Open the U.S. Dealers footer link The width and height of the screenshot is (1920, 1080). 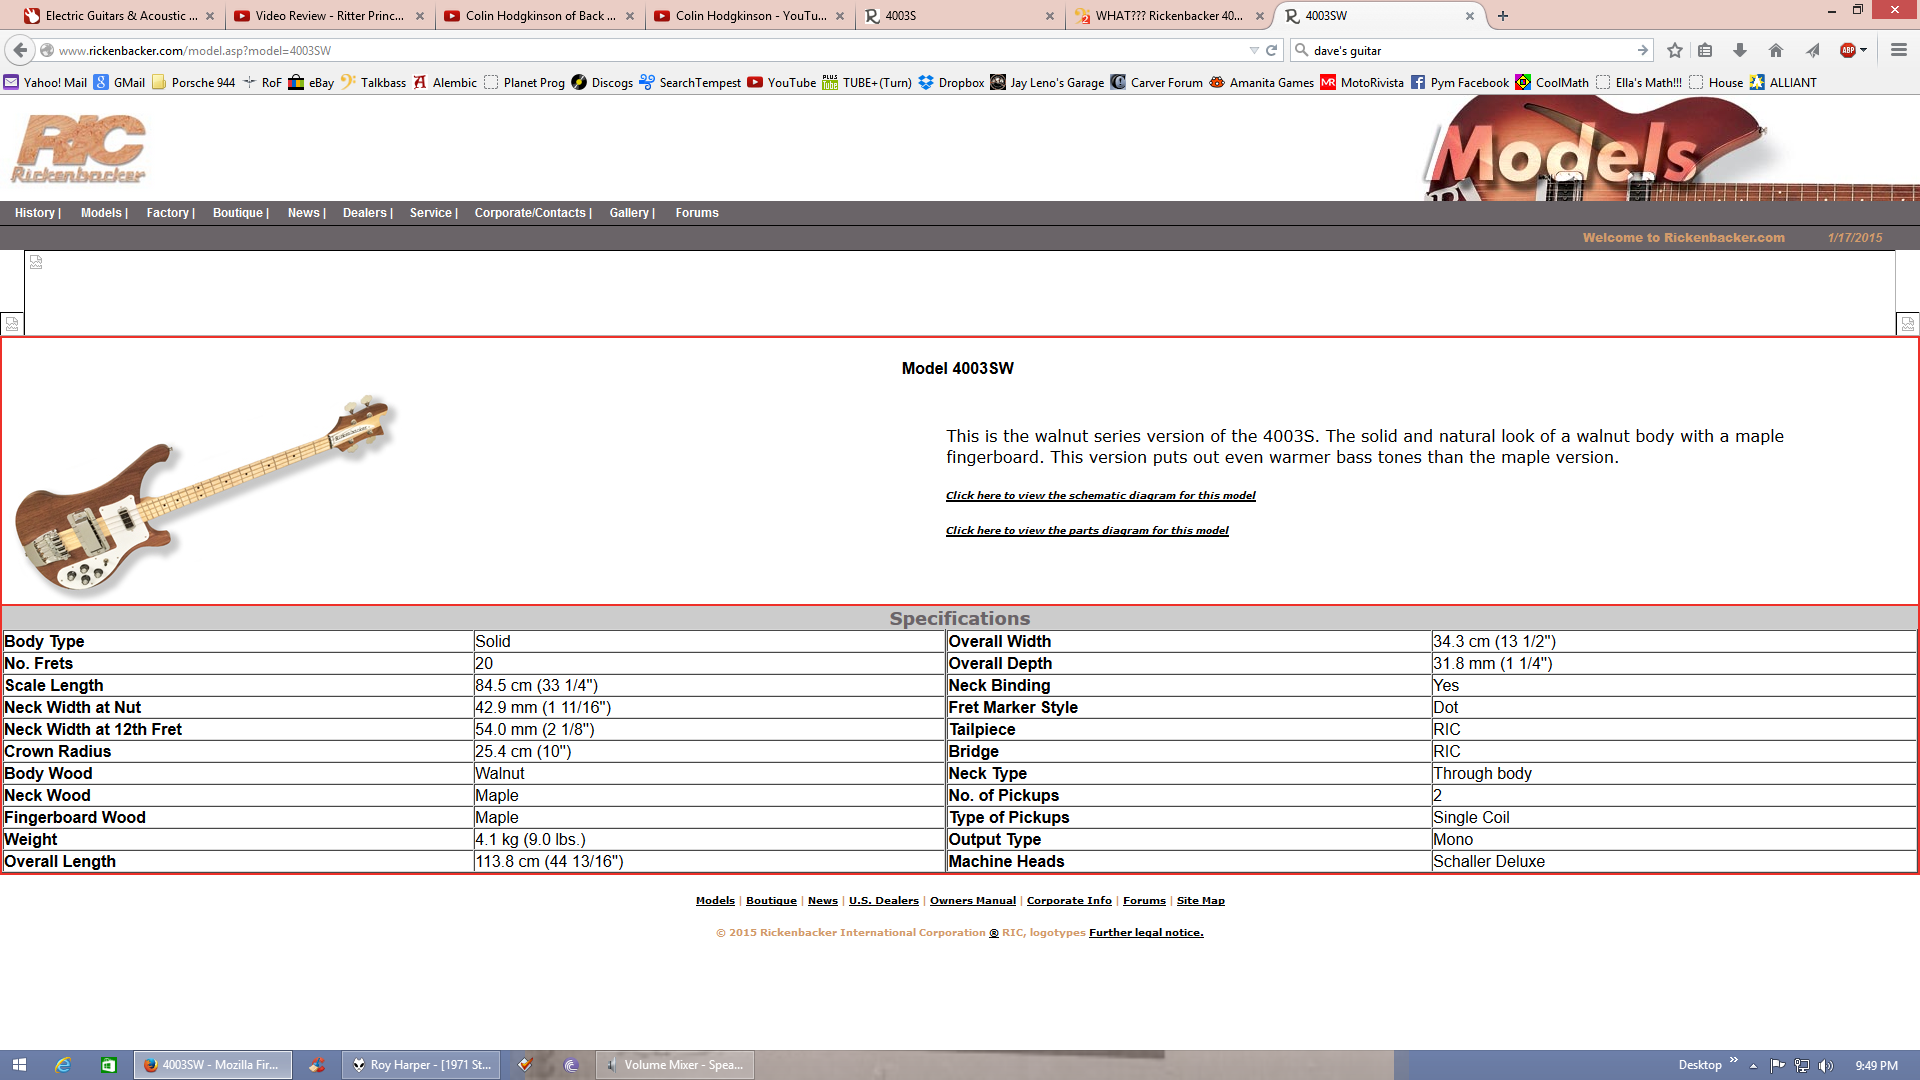[884, 901]
